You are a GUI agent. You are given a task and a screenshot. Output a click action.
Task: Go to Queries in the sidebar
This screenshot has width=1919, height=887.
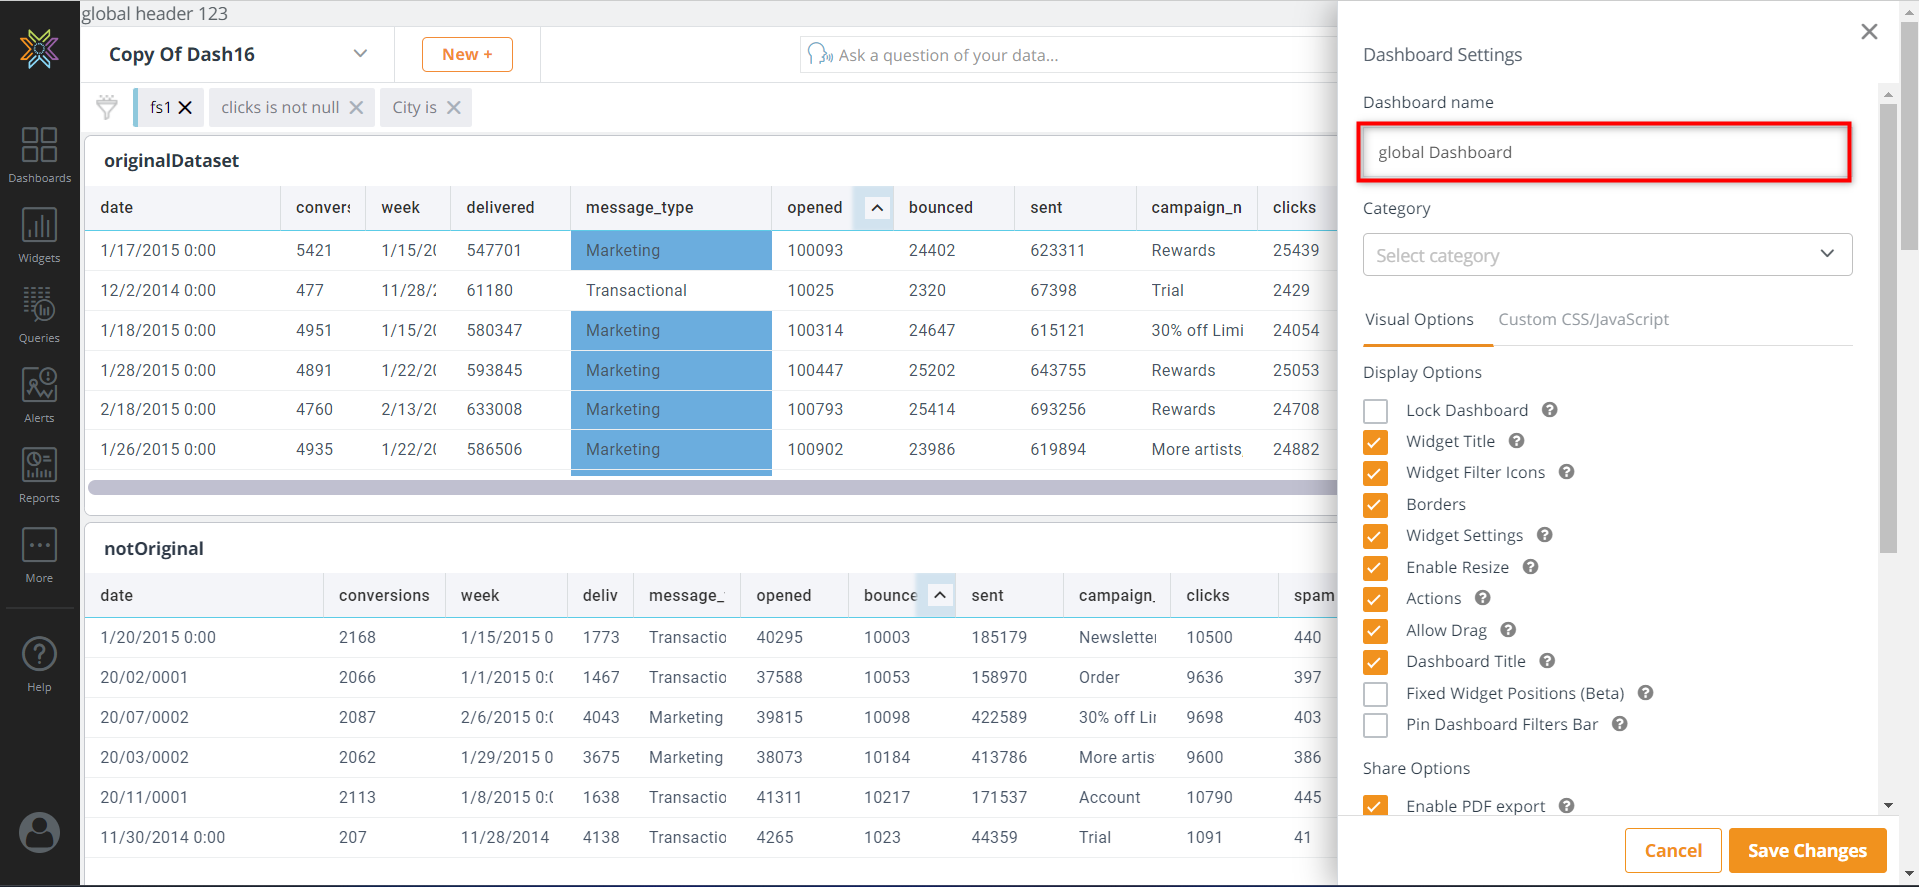coord(39,306)
